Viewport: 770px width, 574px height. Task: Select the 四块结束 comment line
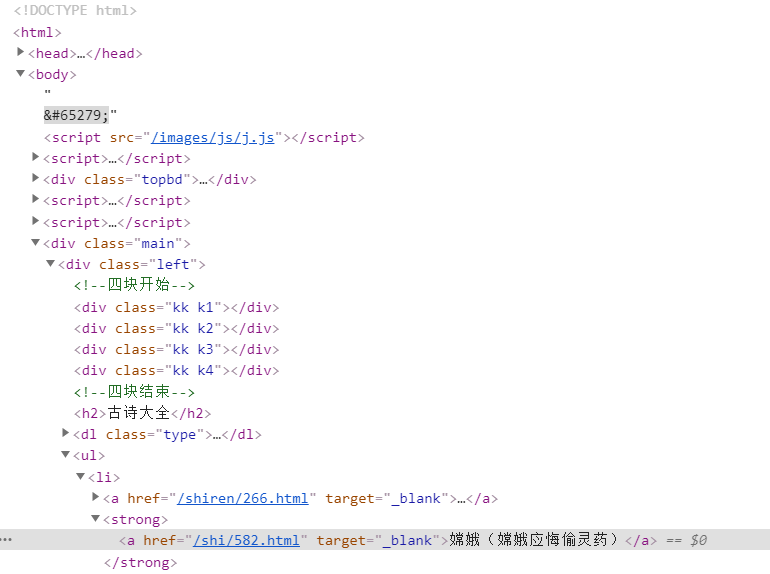135,392
